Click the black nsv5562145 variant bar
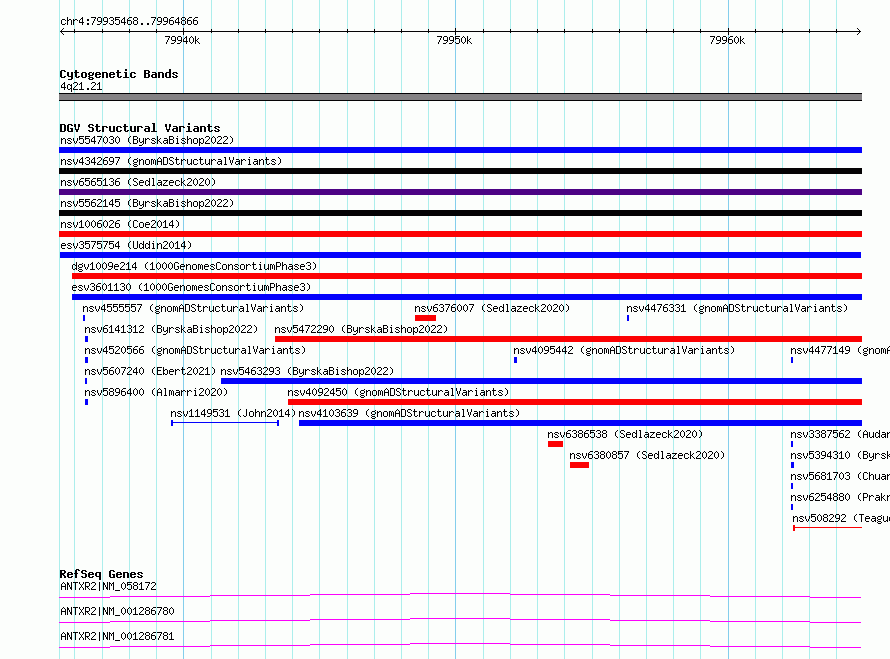The image size is (890, 659). pyautogui.click(x=460, y=213)
